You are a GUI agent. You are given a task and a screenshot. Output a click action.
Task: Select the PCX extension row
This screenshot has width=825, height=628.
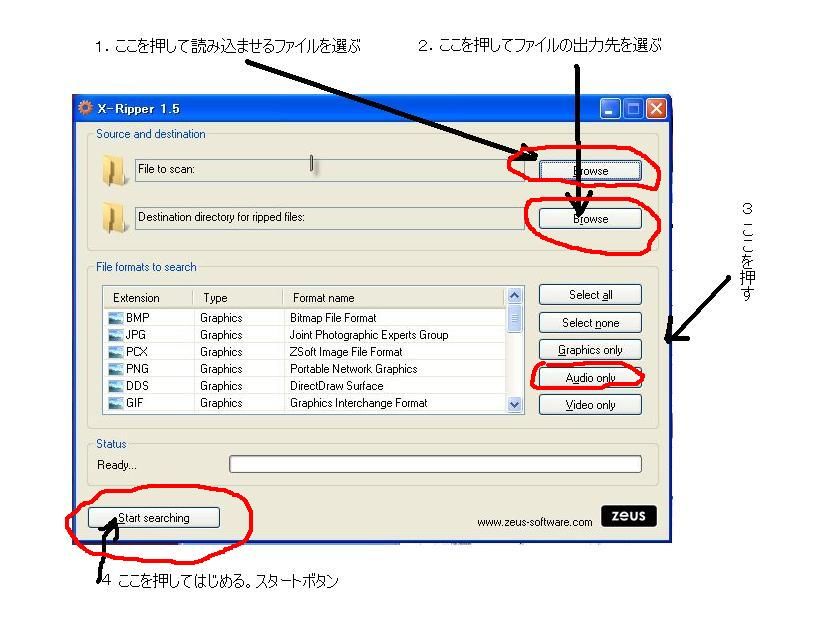pyautogui.click(x=305, y=352)
